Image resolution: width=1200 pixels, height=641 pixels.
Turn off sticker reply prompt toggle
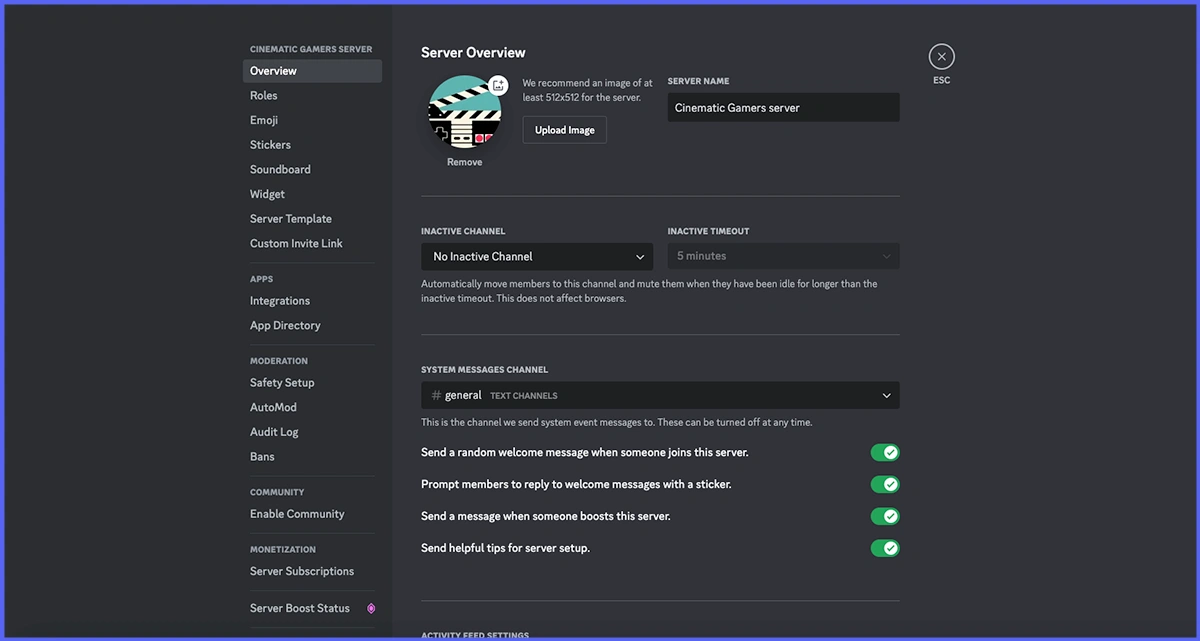coord(884,485)
